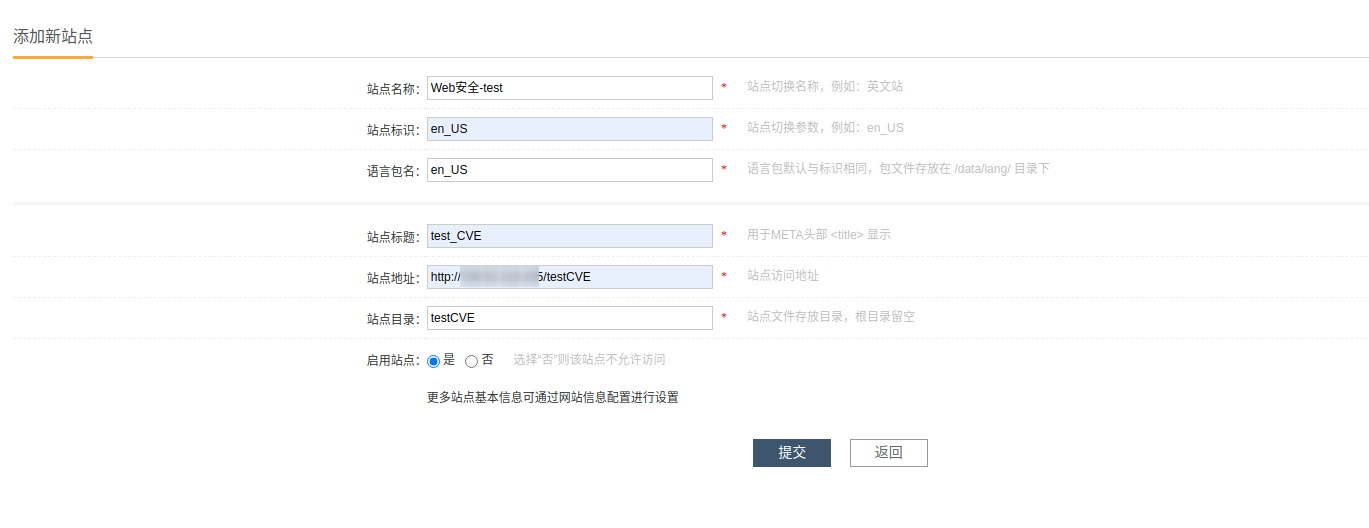Select the 站点标题 text field
The image size is (1369, 528).
point(569,236)
